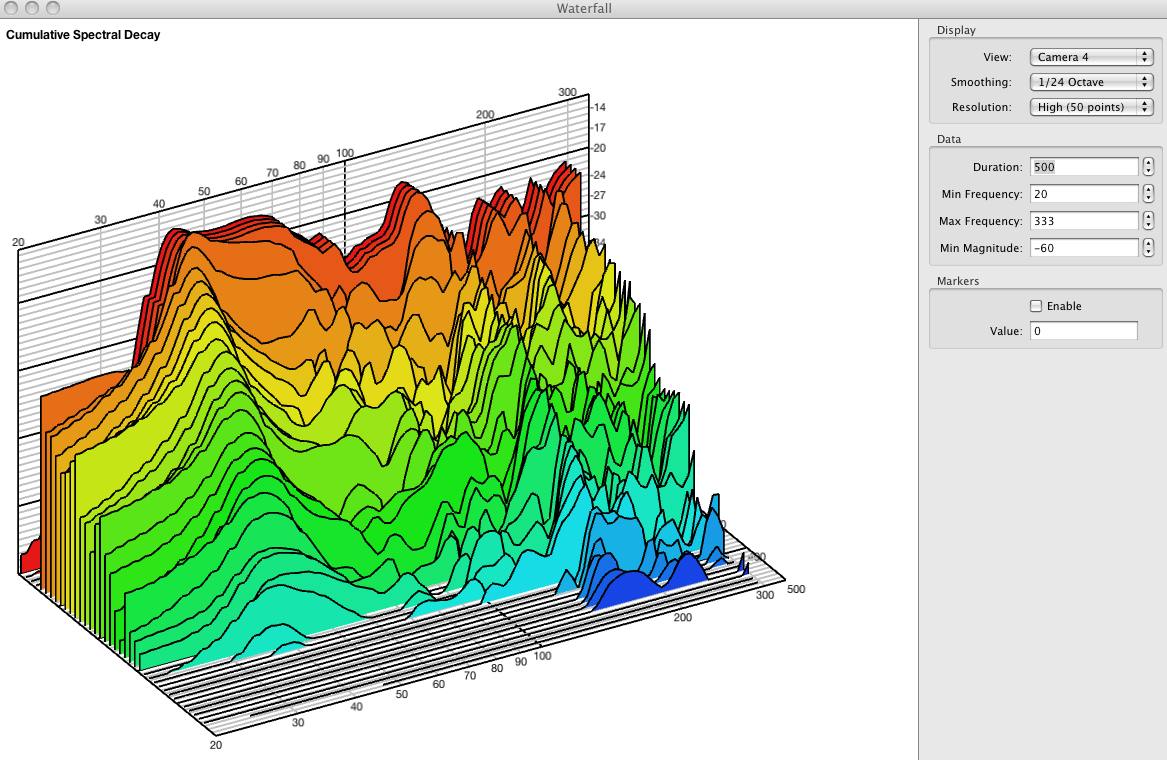1167x760 pixels.
Task: Click the Min Frequency input field
Action: pos(1084,194)
